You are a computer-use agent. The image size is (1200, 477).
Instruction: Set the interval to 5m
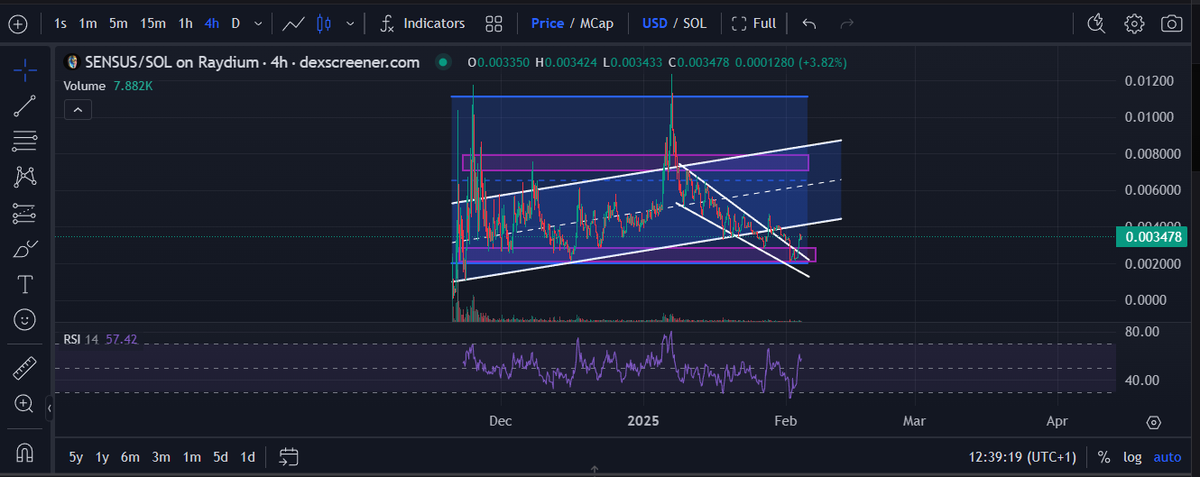pos(118,23)
